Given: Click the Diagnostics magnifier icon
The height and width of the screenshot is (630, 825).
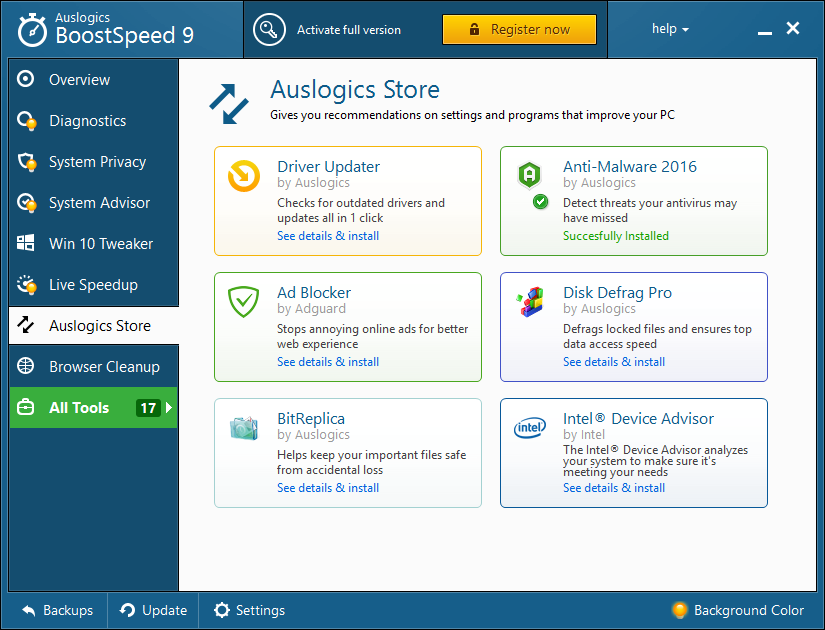Looking at the screenshot, I should (26, 121).
